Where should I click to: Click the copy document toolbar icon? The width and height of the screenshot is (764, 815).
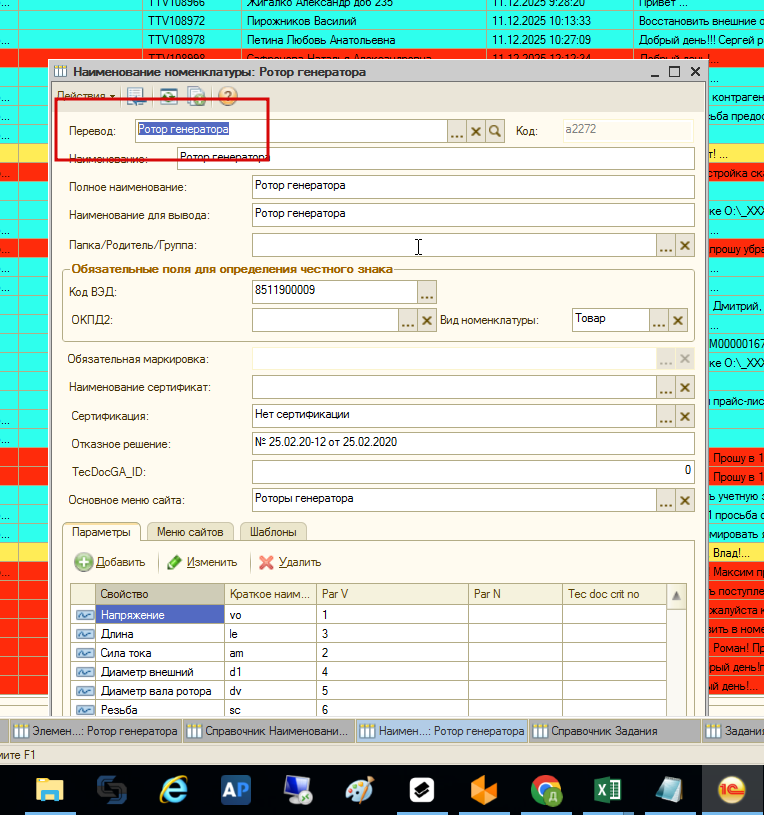[196, 96]
